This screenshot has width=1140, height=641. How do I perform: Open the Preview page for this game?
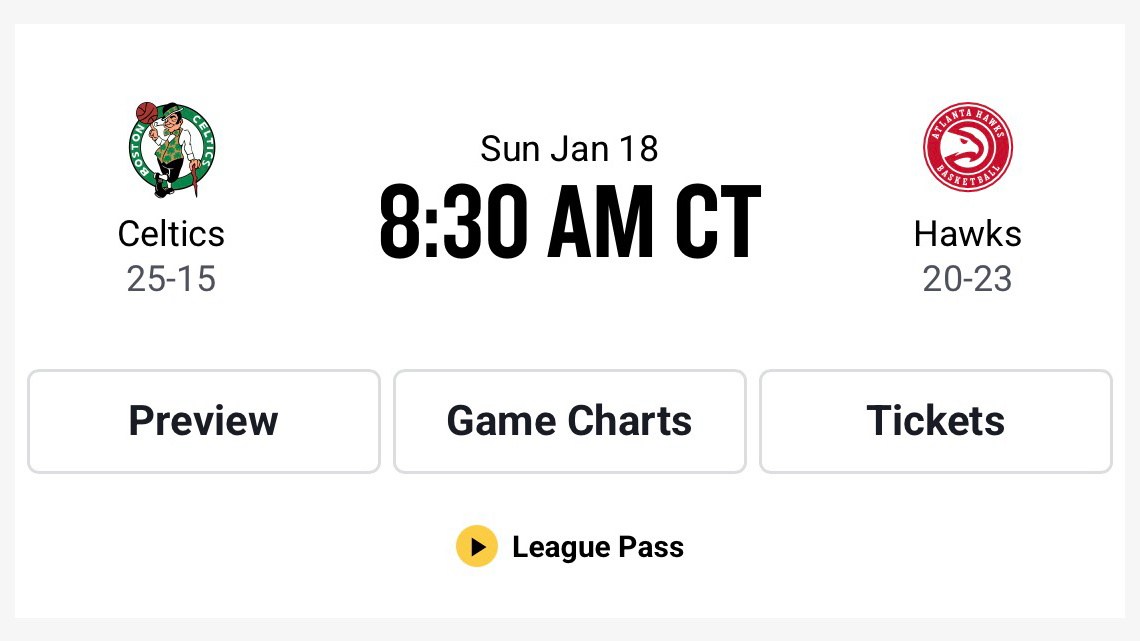(x=203, y=421)
